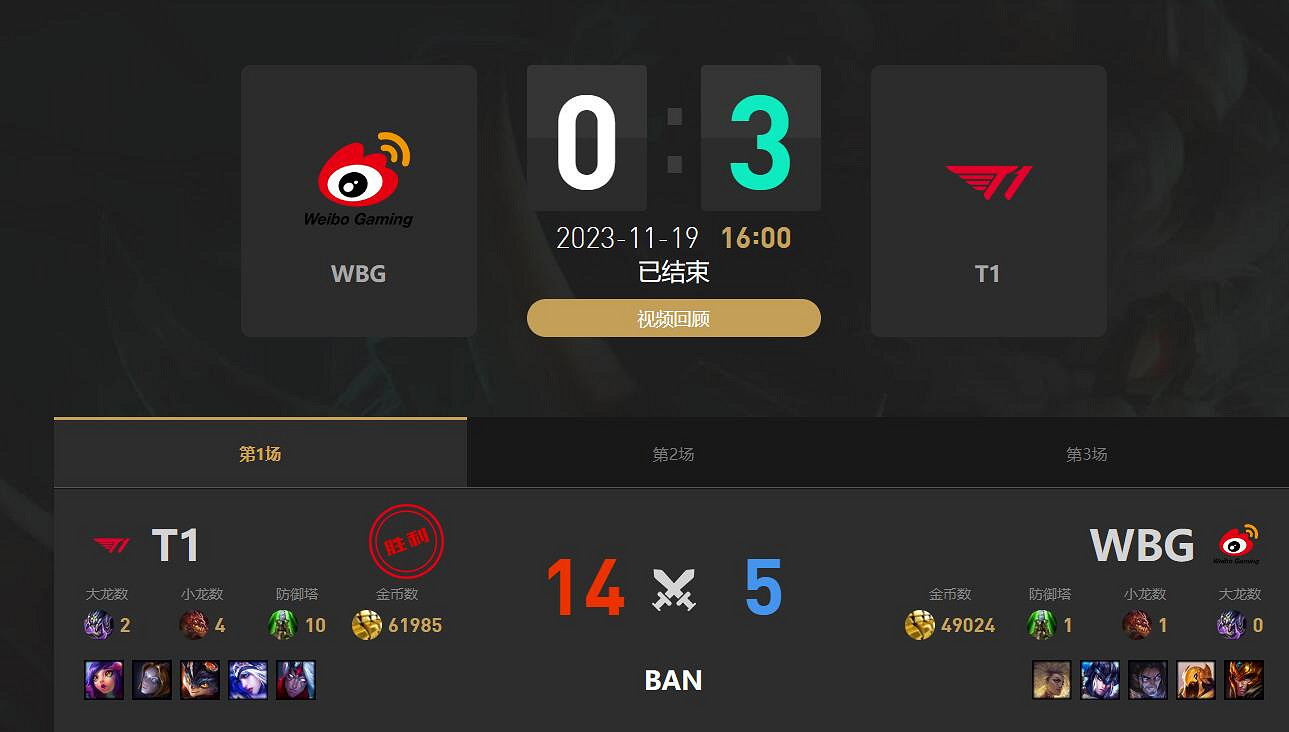Click the red victory stamp beside T1
The width and height of the screenshot is (1289, 732).
[406, 541]
